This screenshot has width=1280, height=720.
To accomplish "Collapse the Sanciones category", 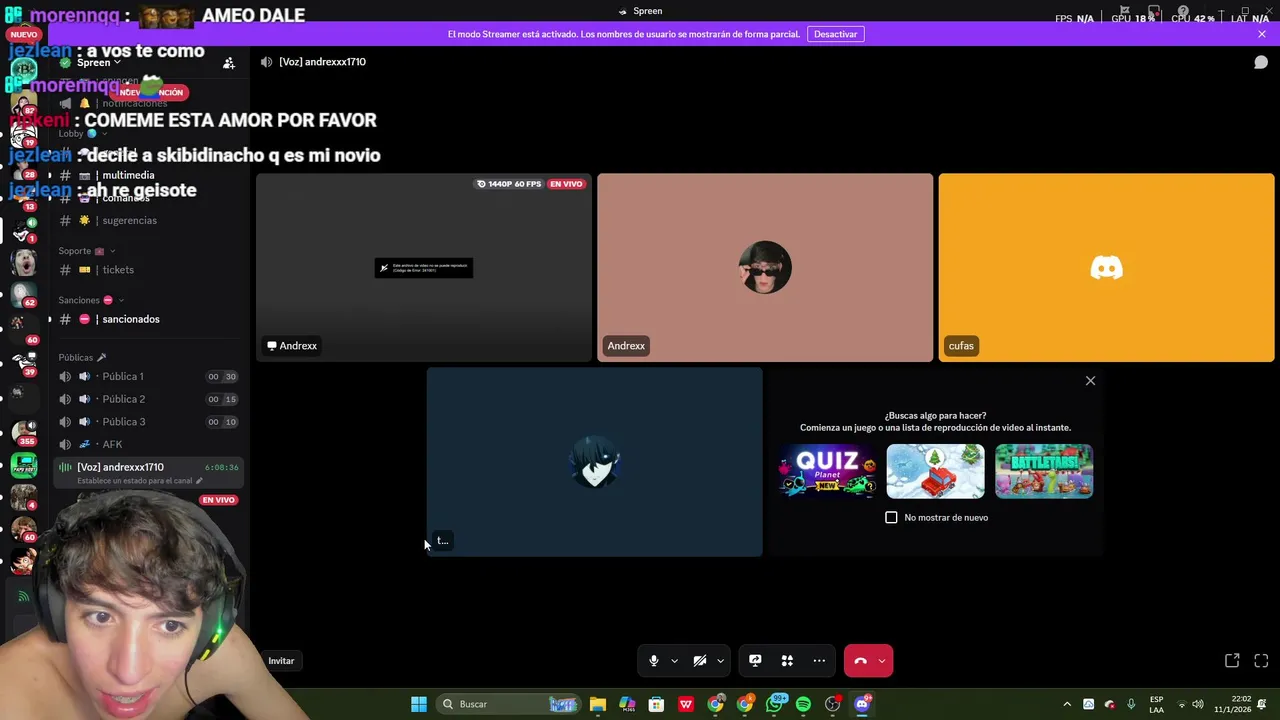I will coord(90,300).
